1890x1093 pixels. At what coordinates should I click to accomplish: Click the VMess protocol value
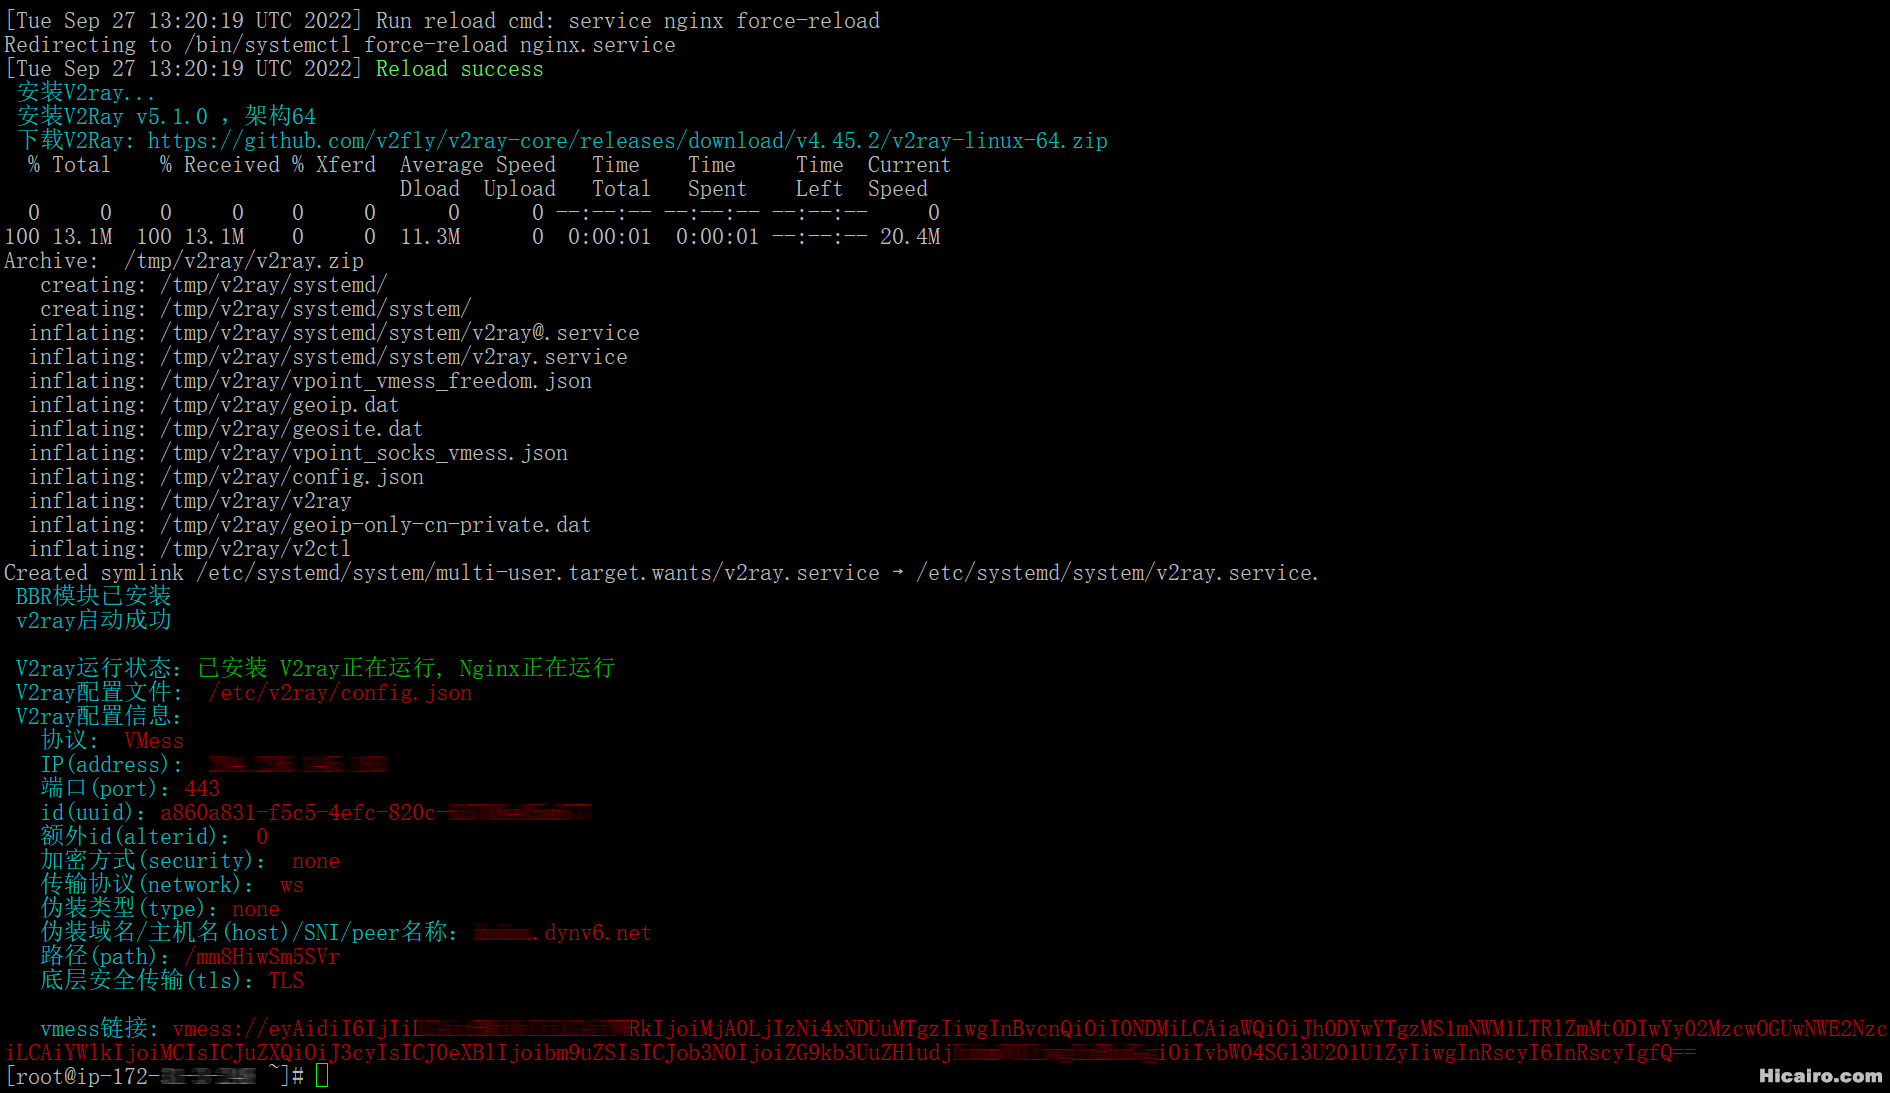point(154,741)
